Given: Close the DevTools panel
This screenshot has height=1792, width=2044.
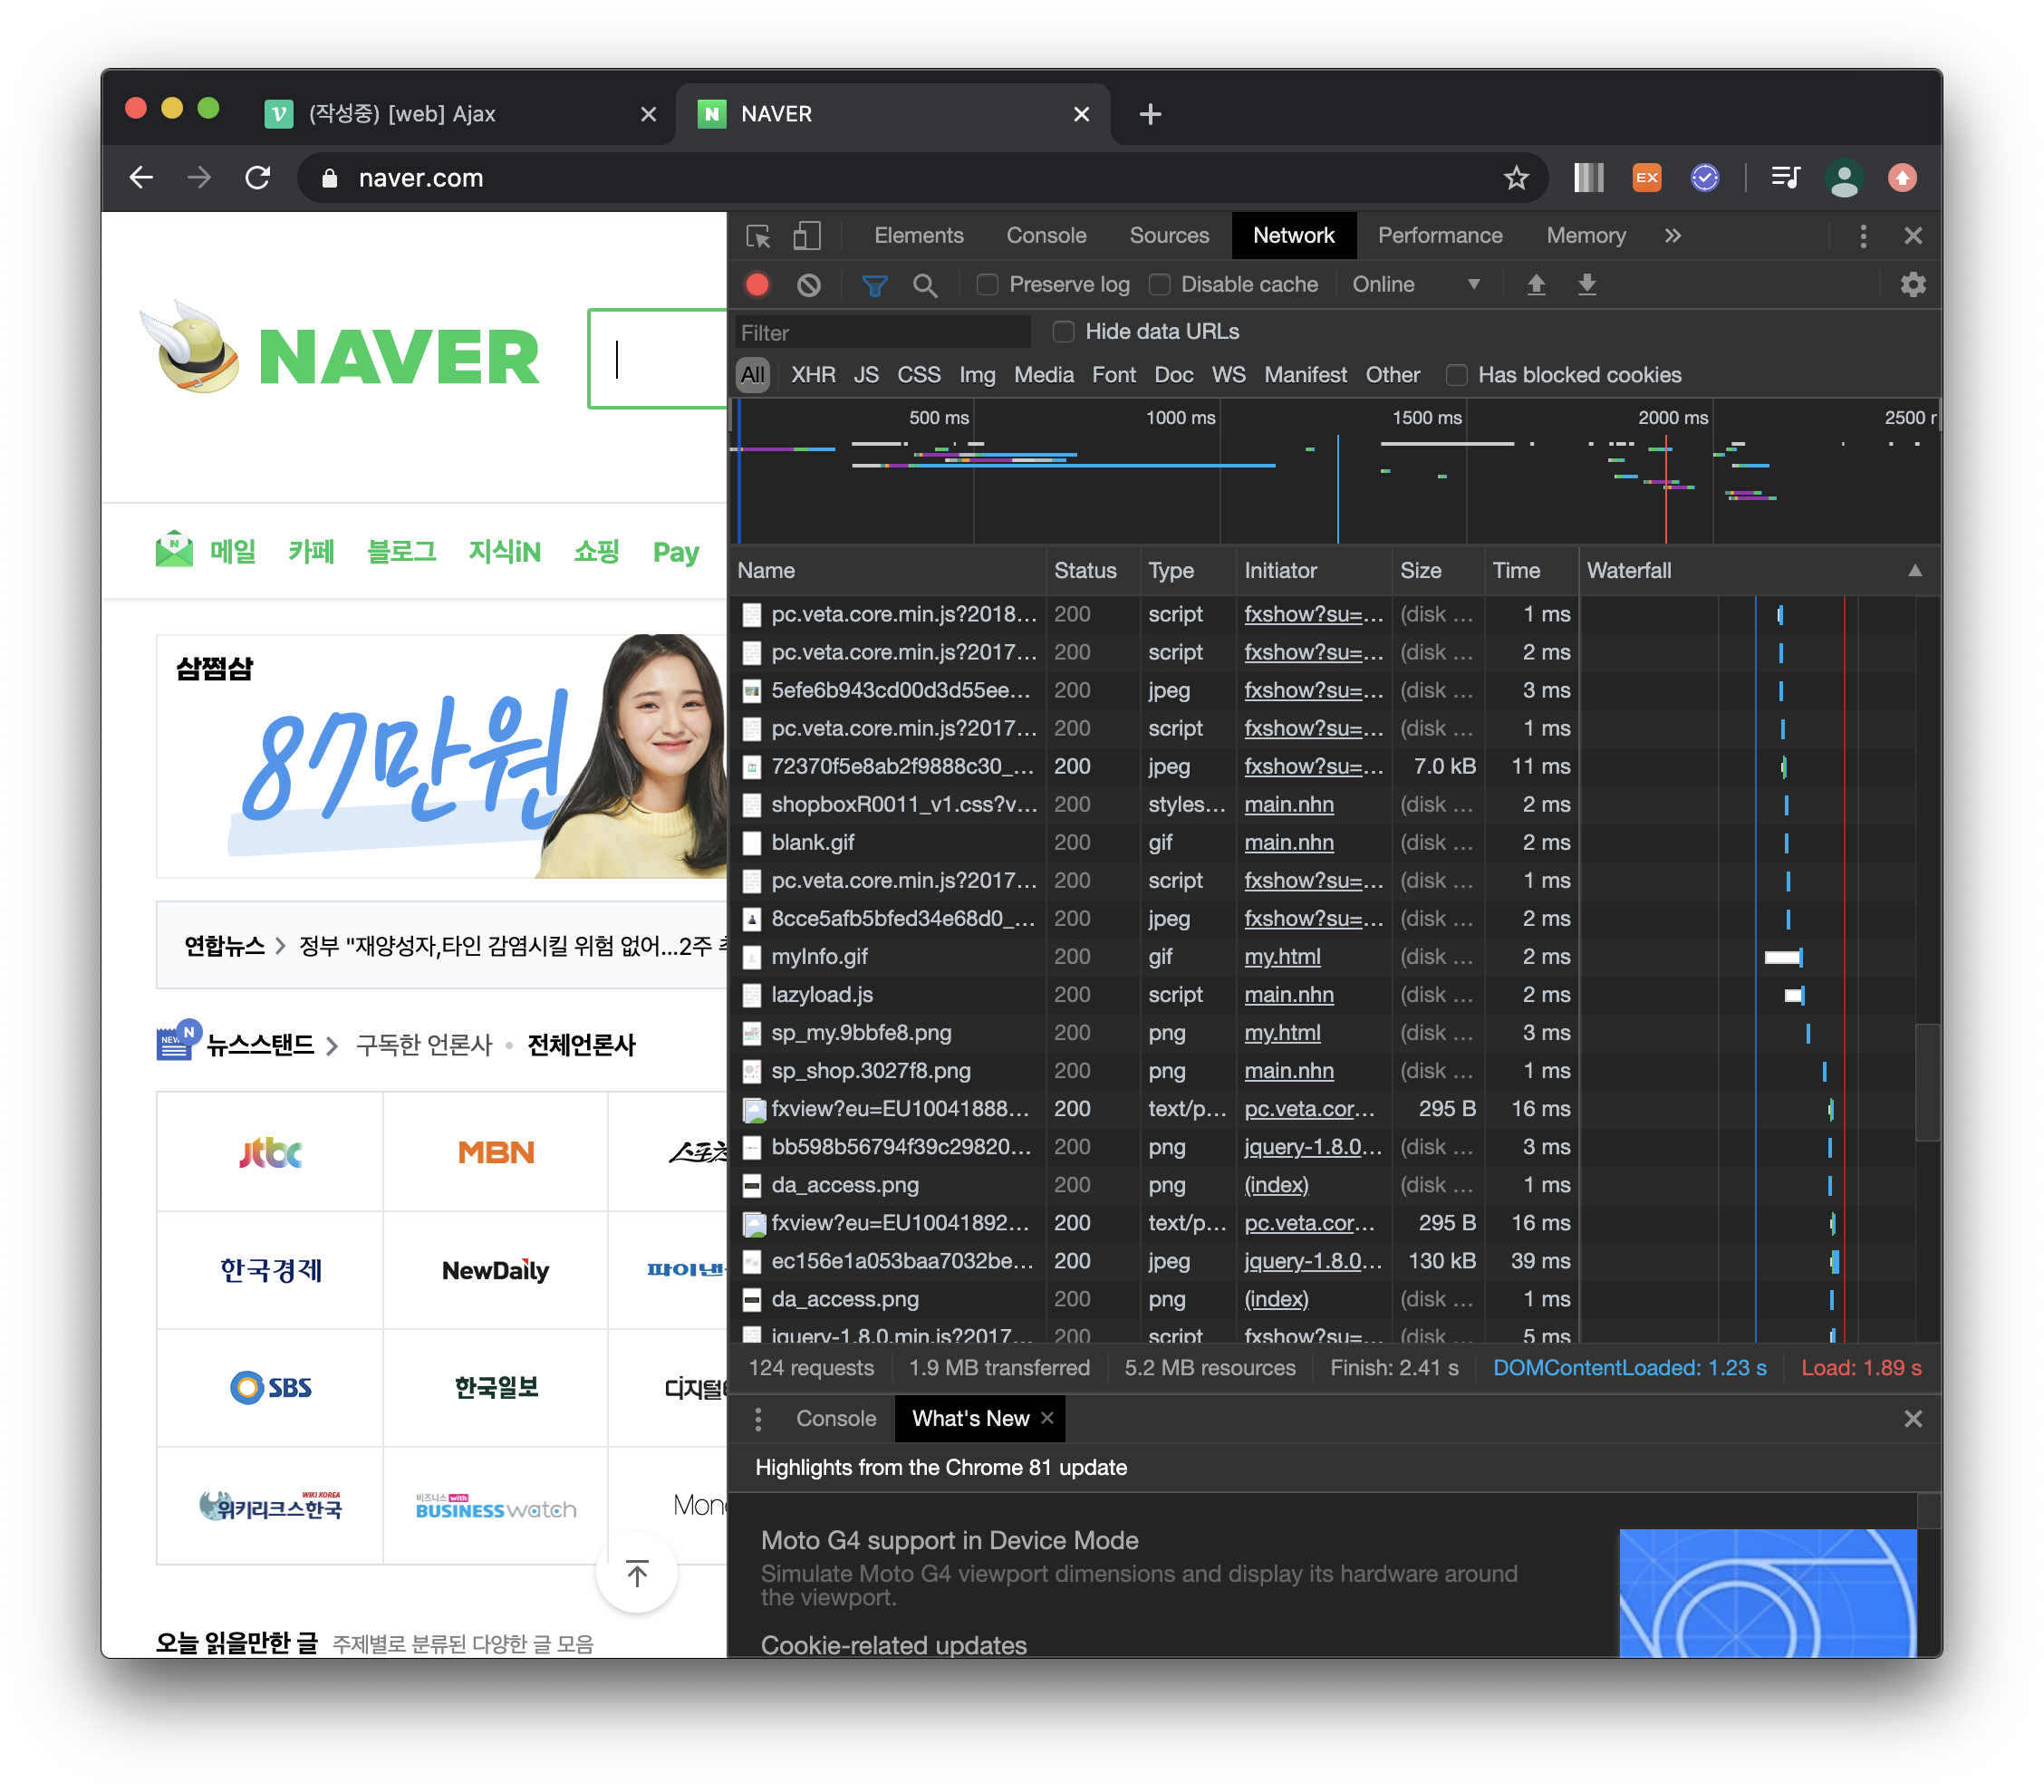Looking at the screenshot, I should tap(1913, 236).
